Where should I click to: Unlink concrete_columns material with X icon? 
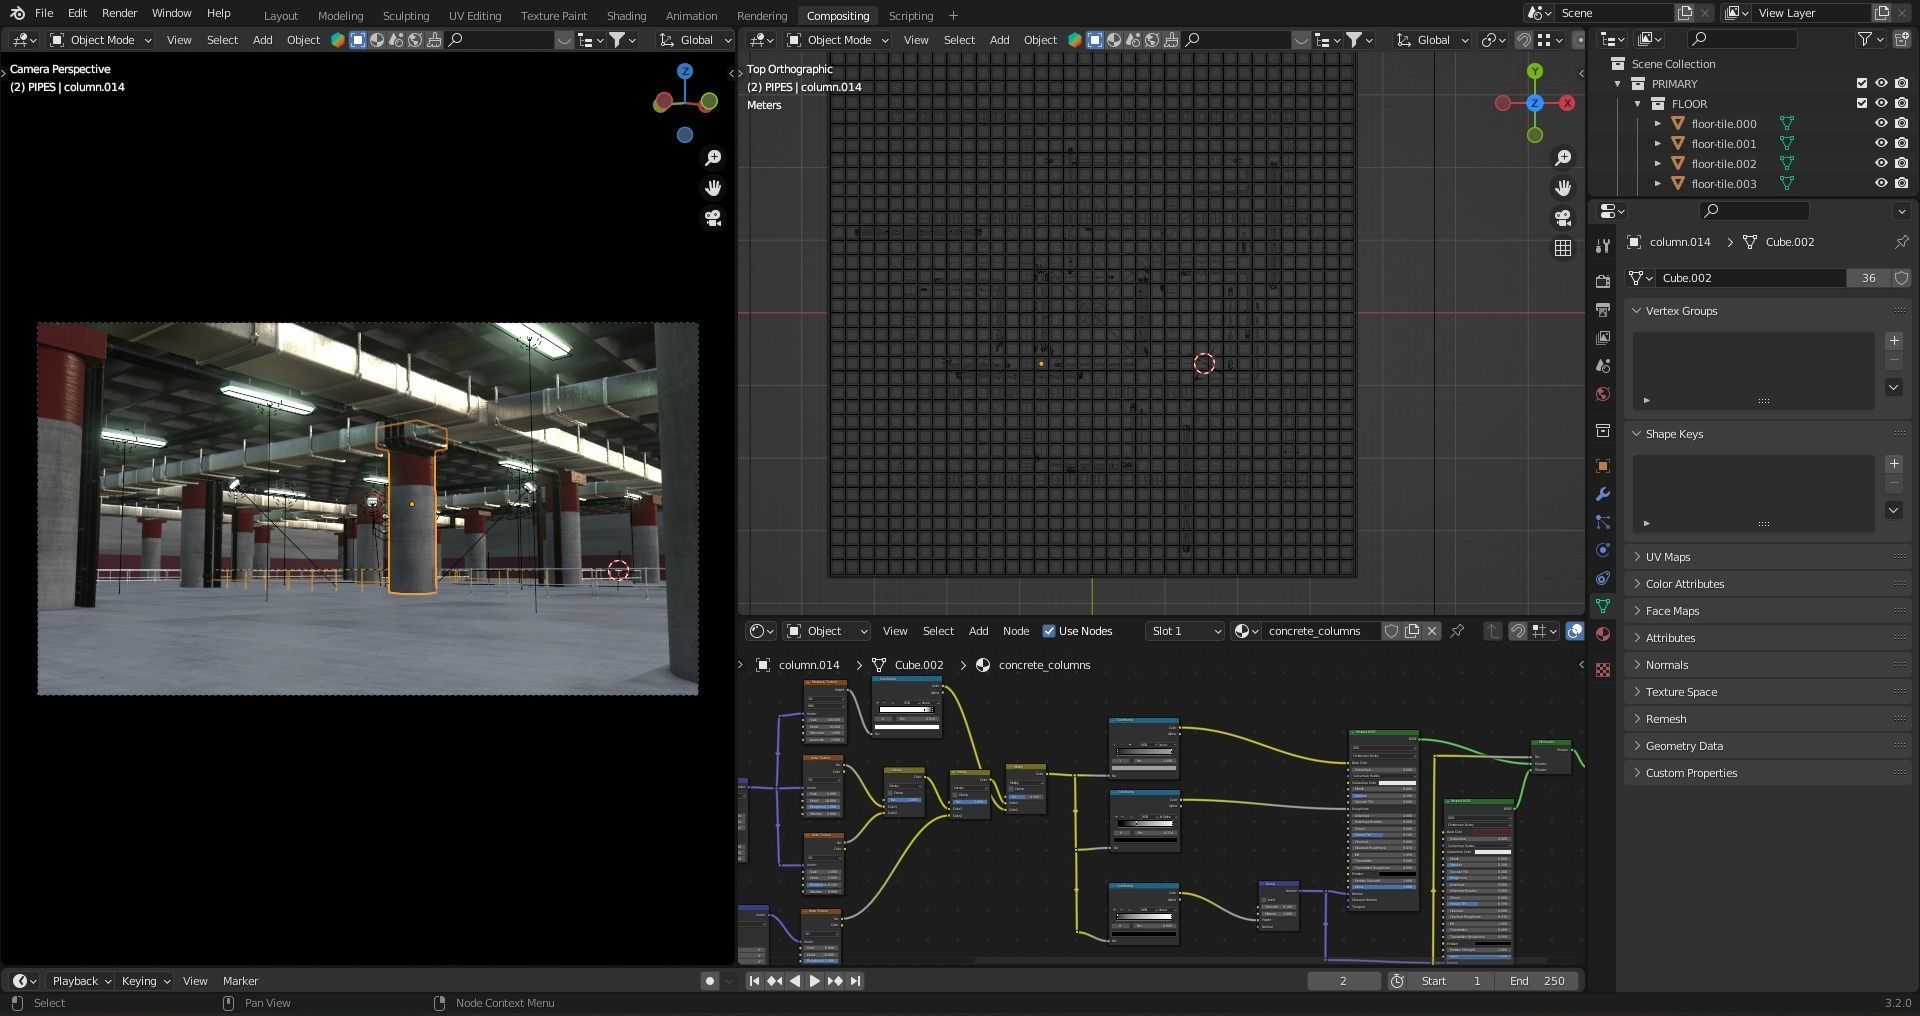click(x=1432, y=631)
